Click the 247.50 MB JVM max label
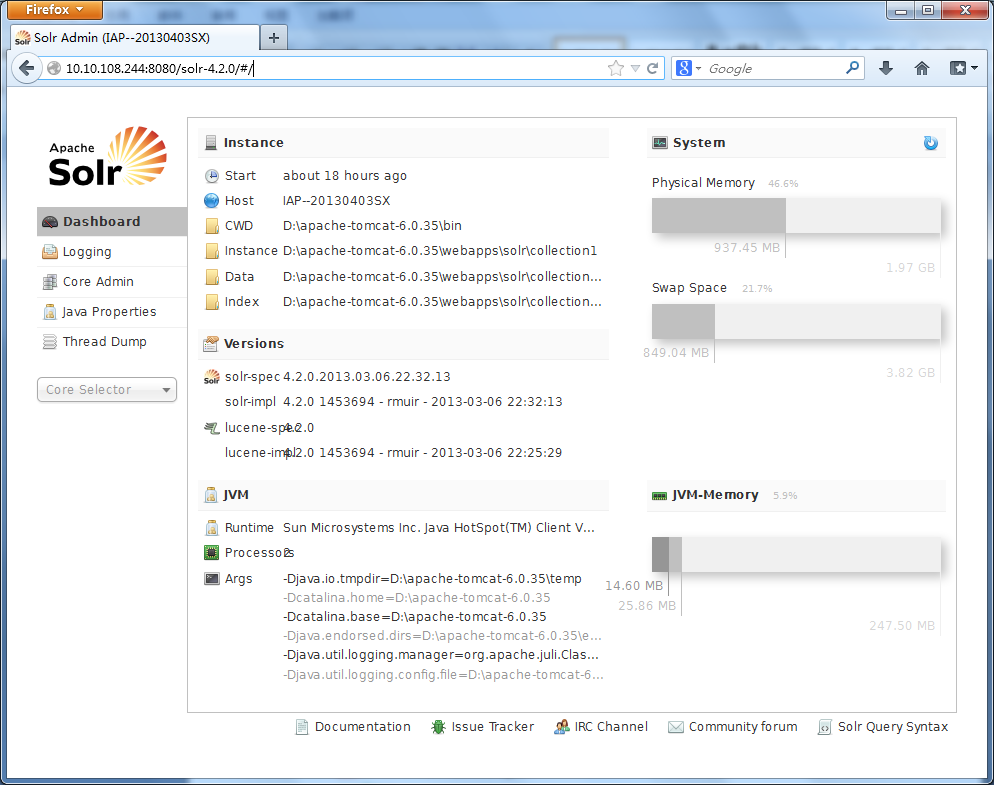Image resolution: width=994 pixels, height=785 pixels. tap(901, 626)
